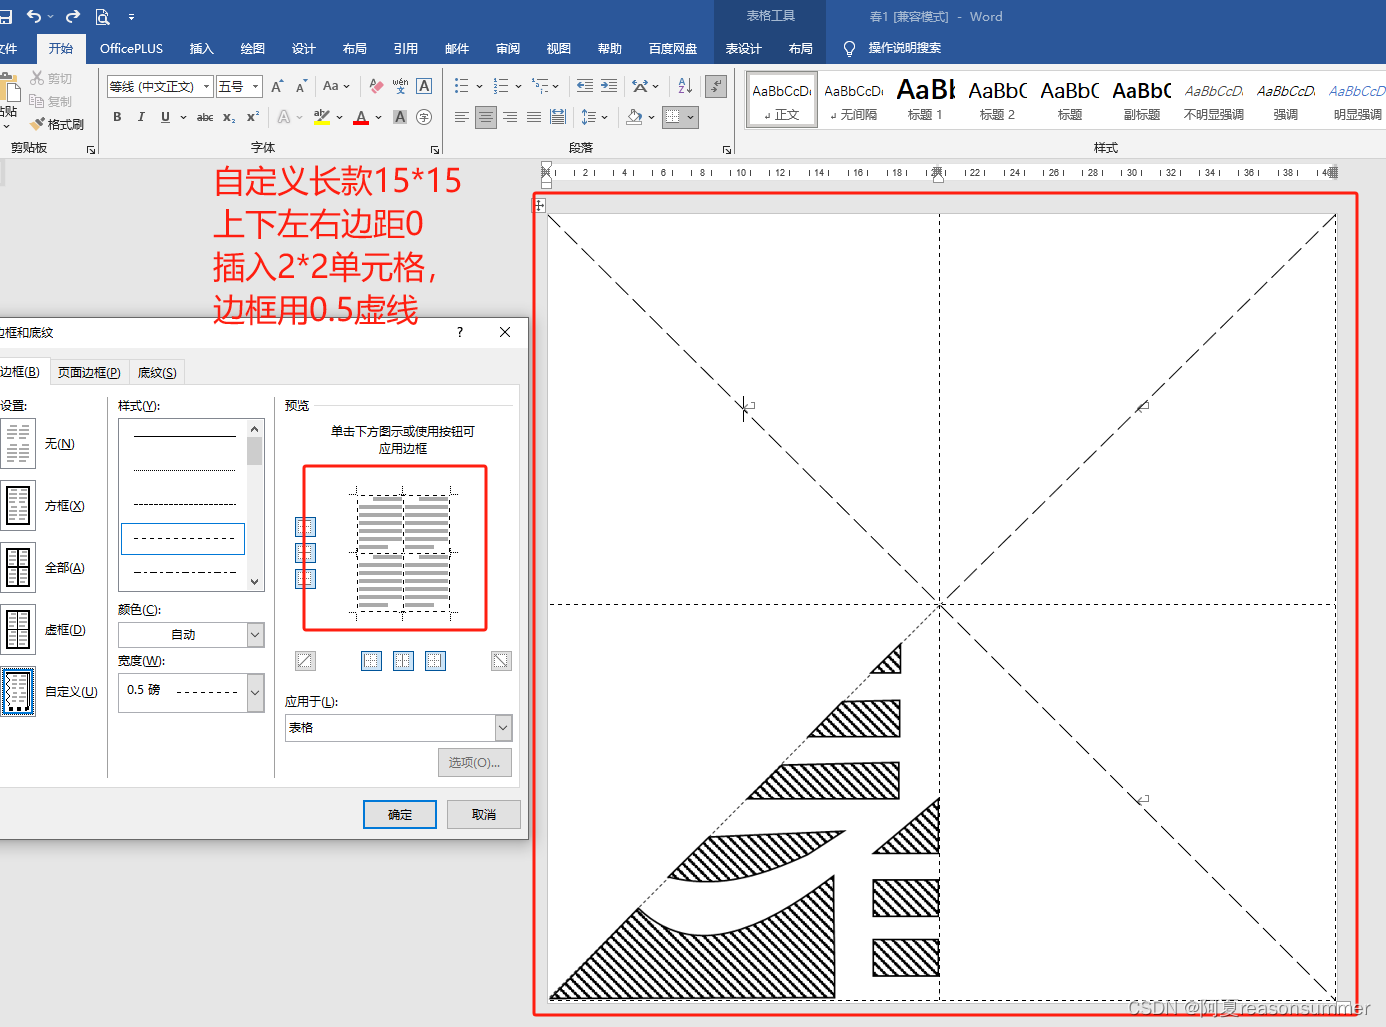The image size is (1386, 1027).
Task: Click the Sort A-Z icon
Action: click(685, 86)
